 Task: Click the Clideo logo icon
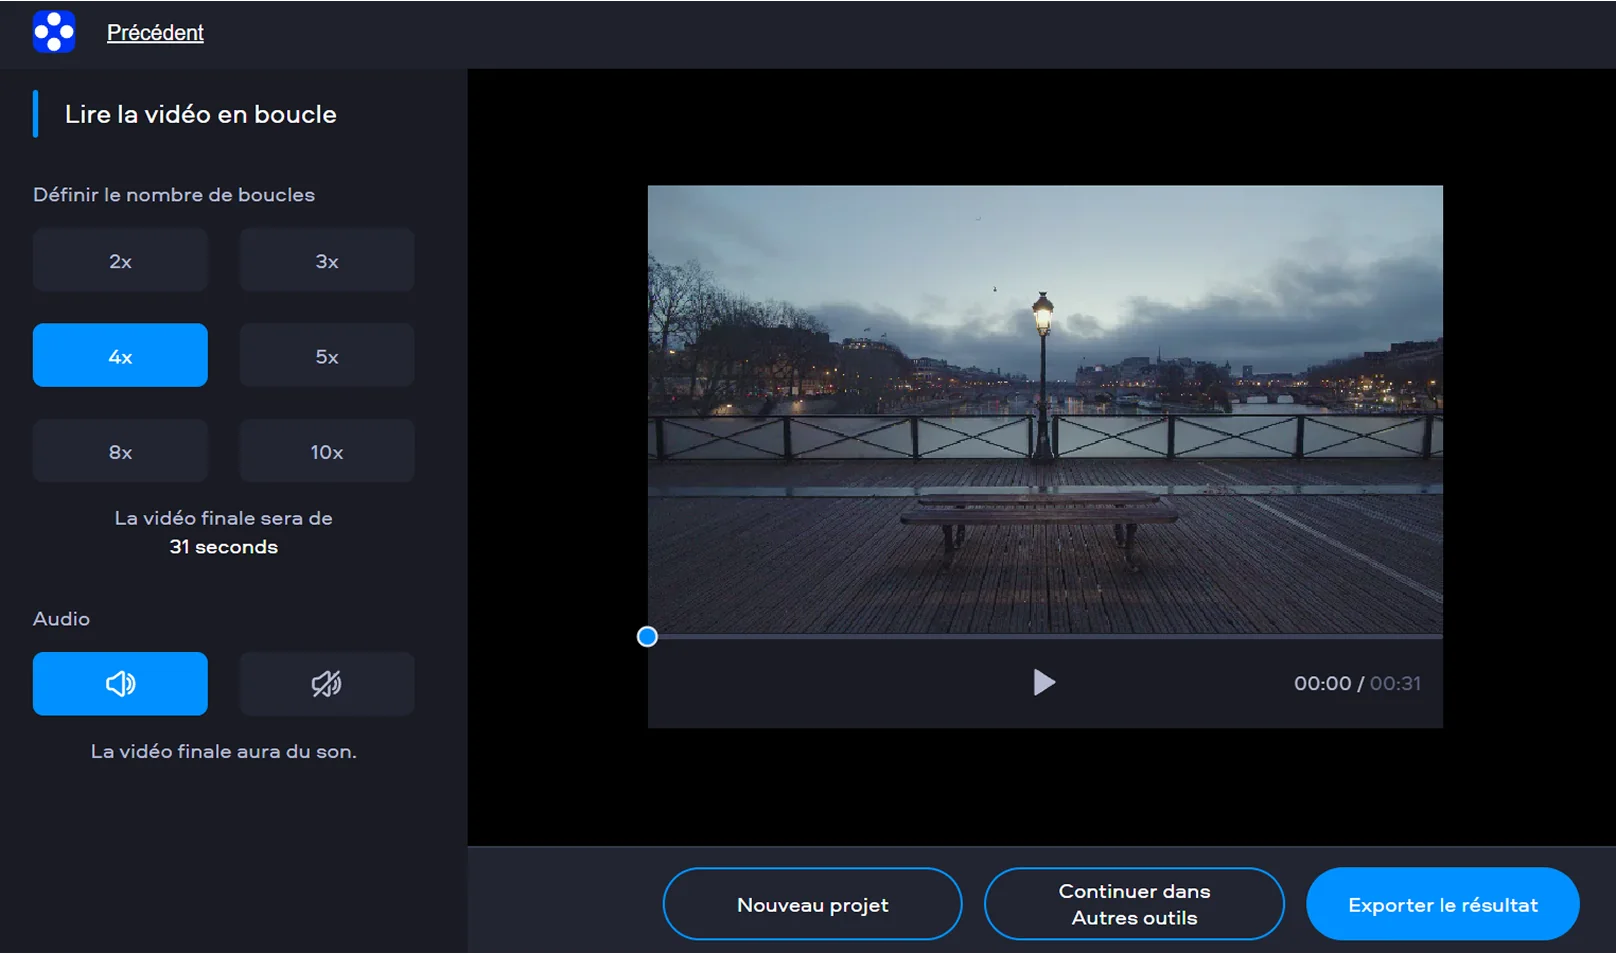pos(54,32)
